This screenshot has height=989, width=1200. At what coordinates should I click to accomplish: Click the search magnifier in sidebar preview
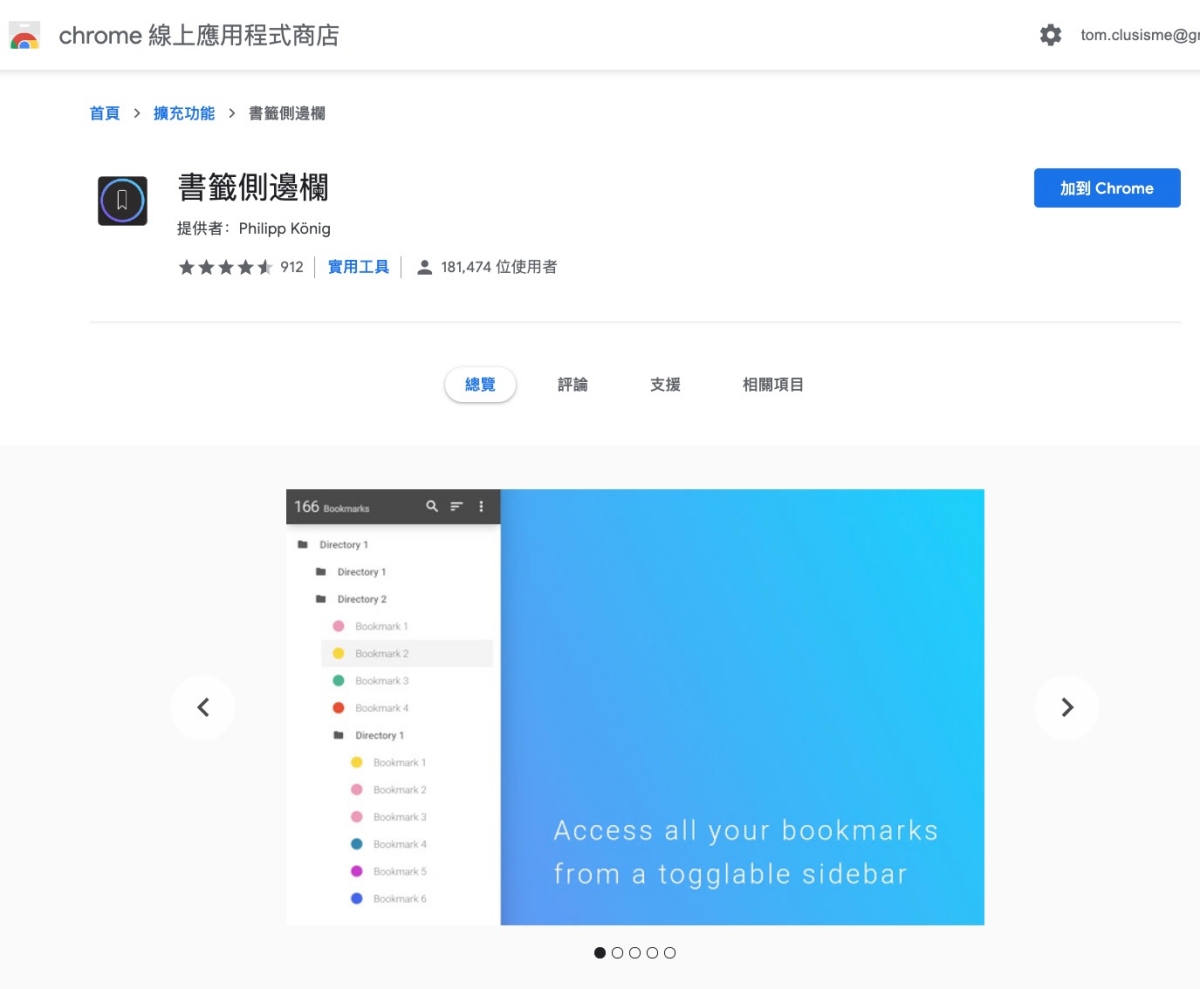432,506
